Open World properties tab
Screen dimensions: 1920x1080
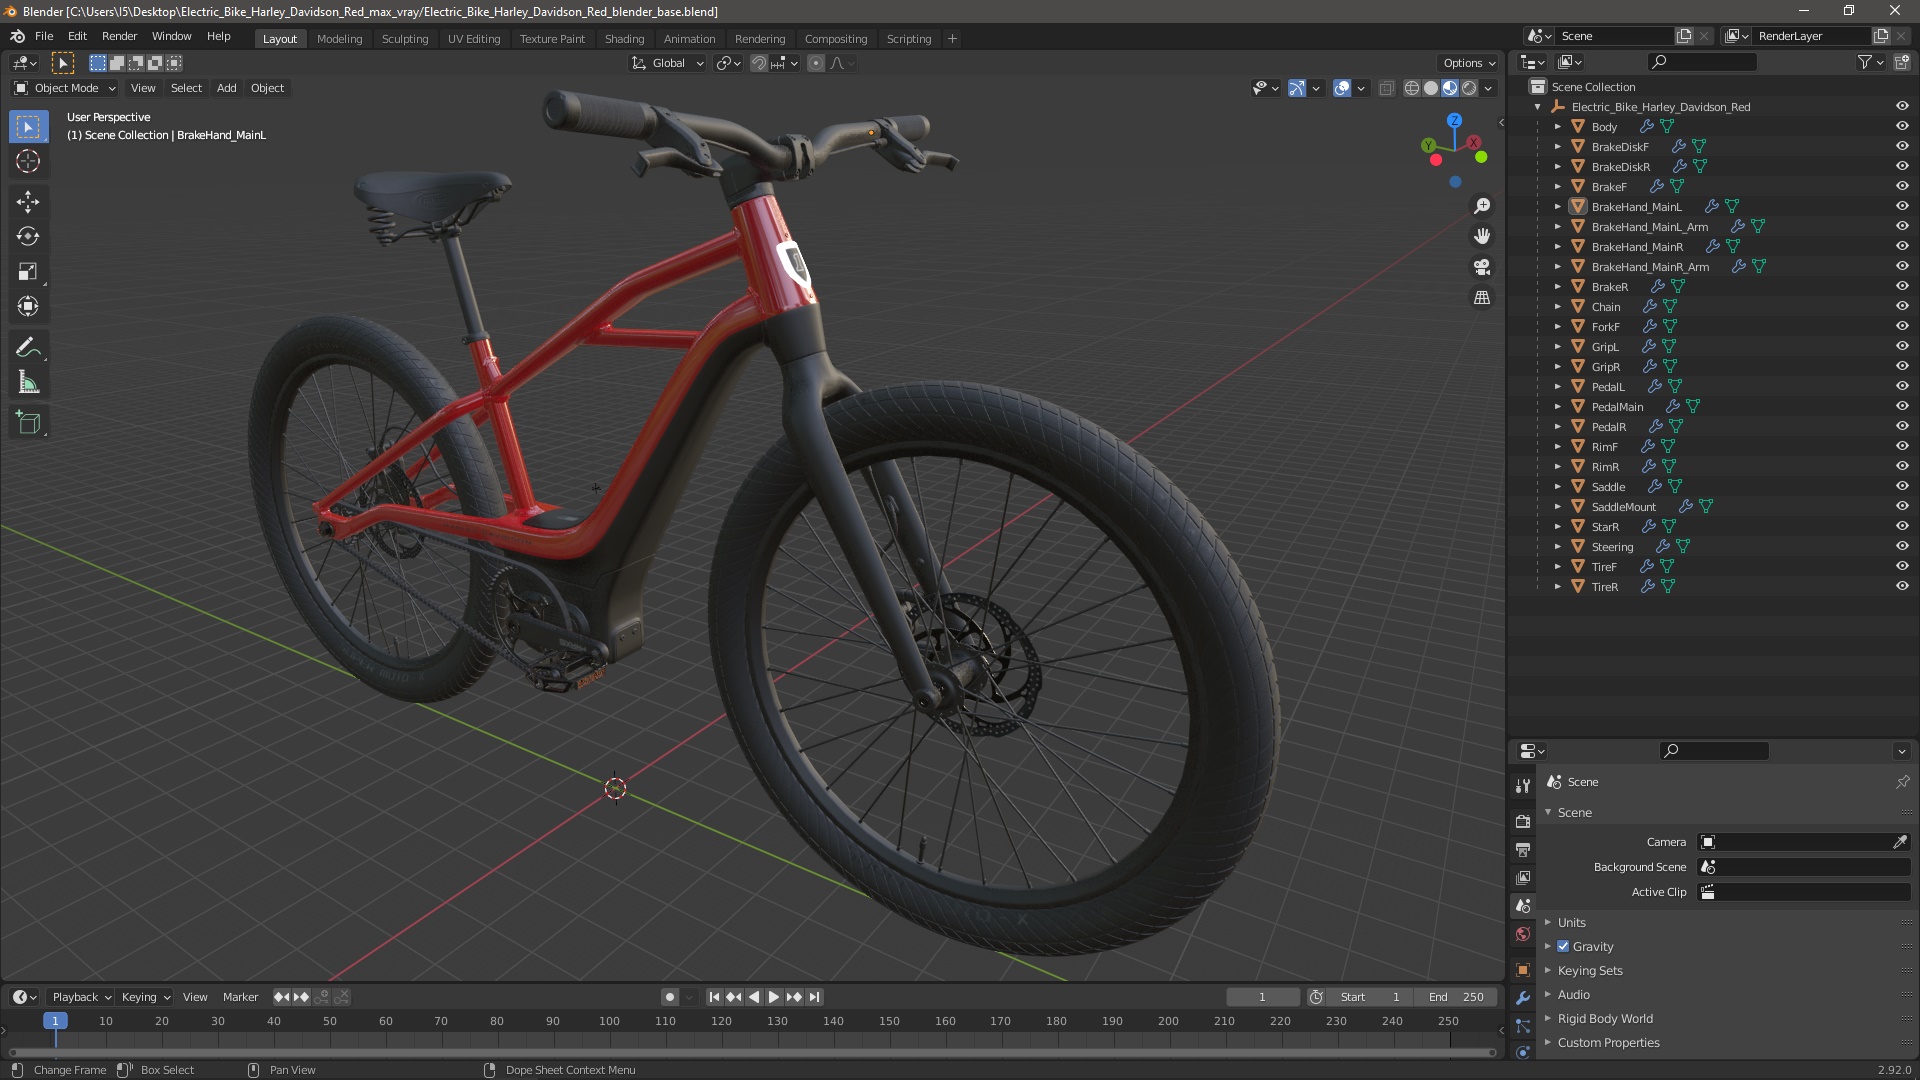[x=1523, y=934]
